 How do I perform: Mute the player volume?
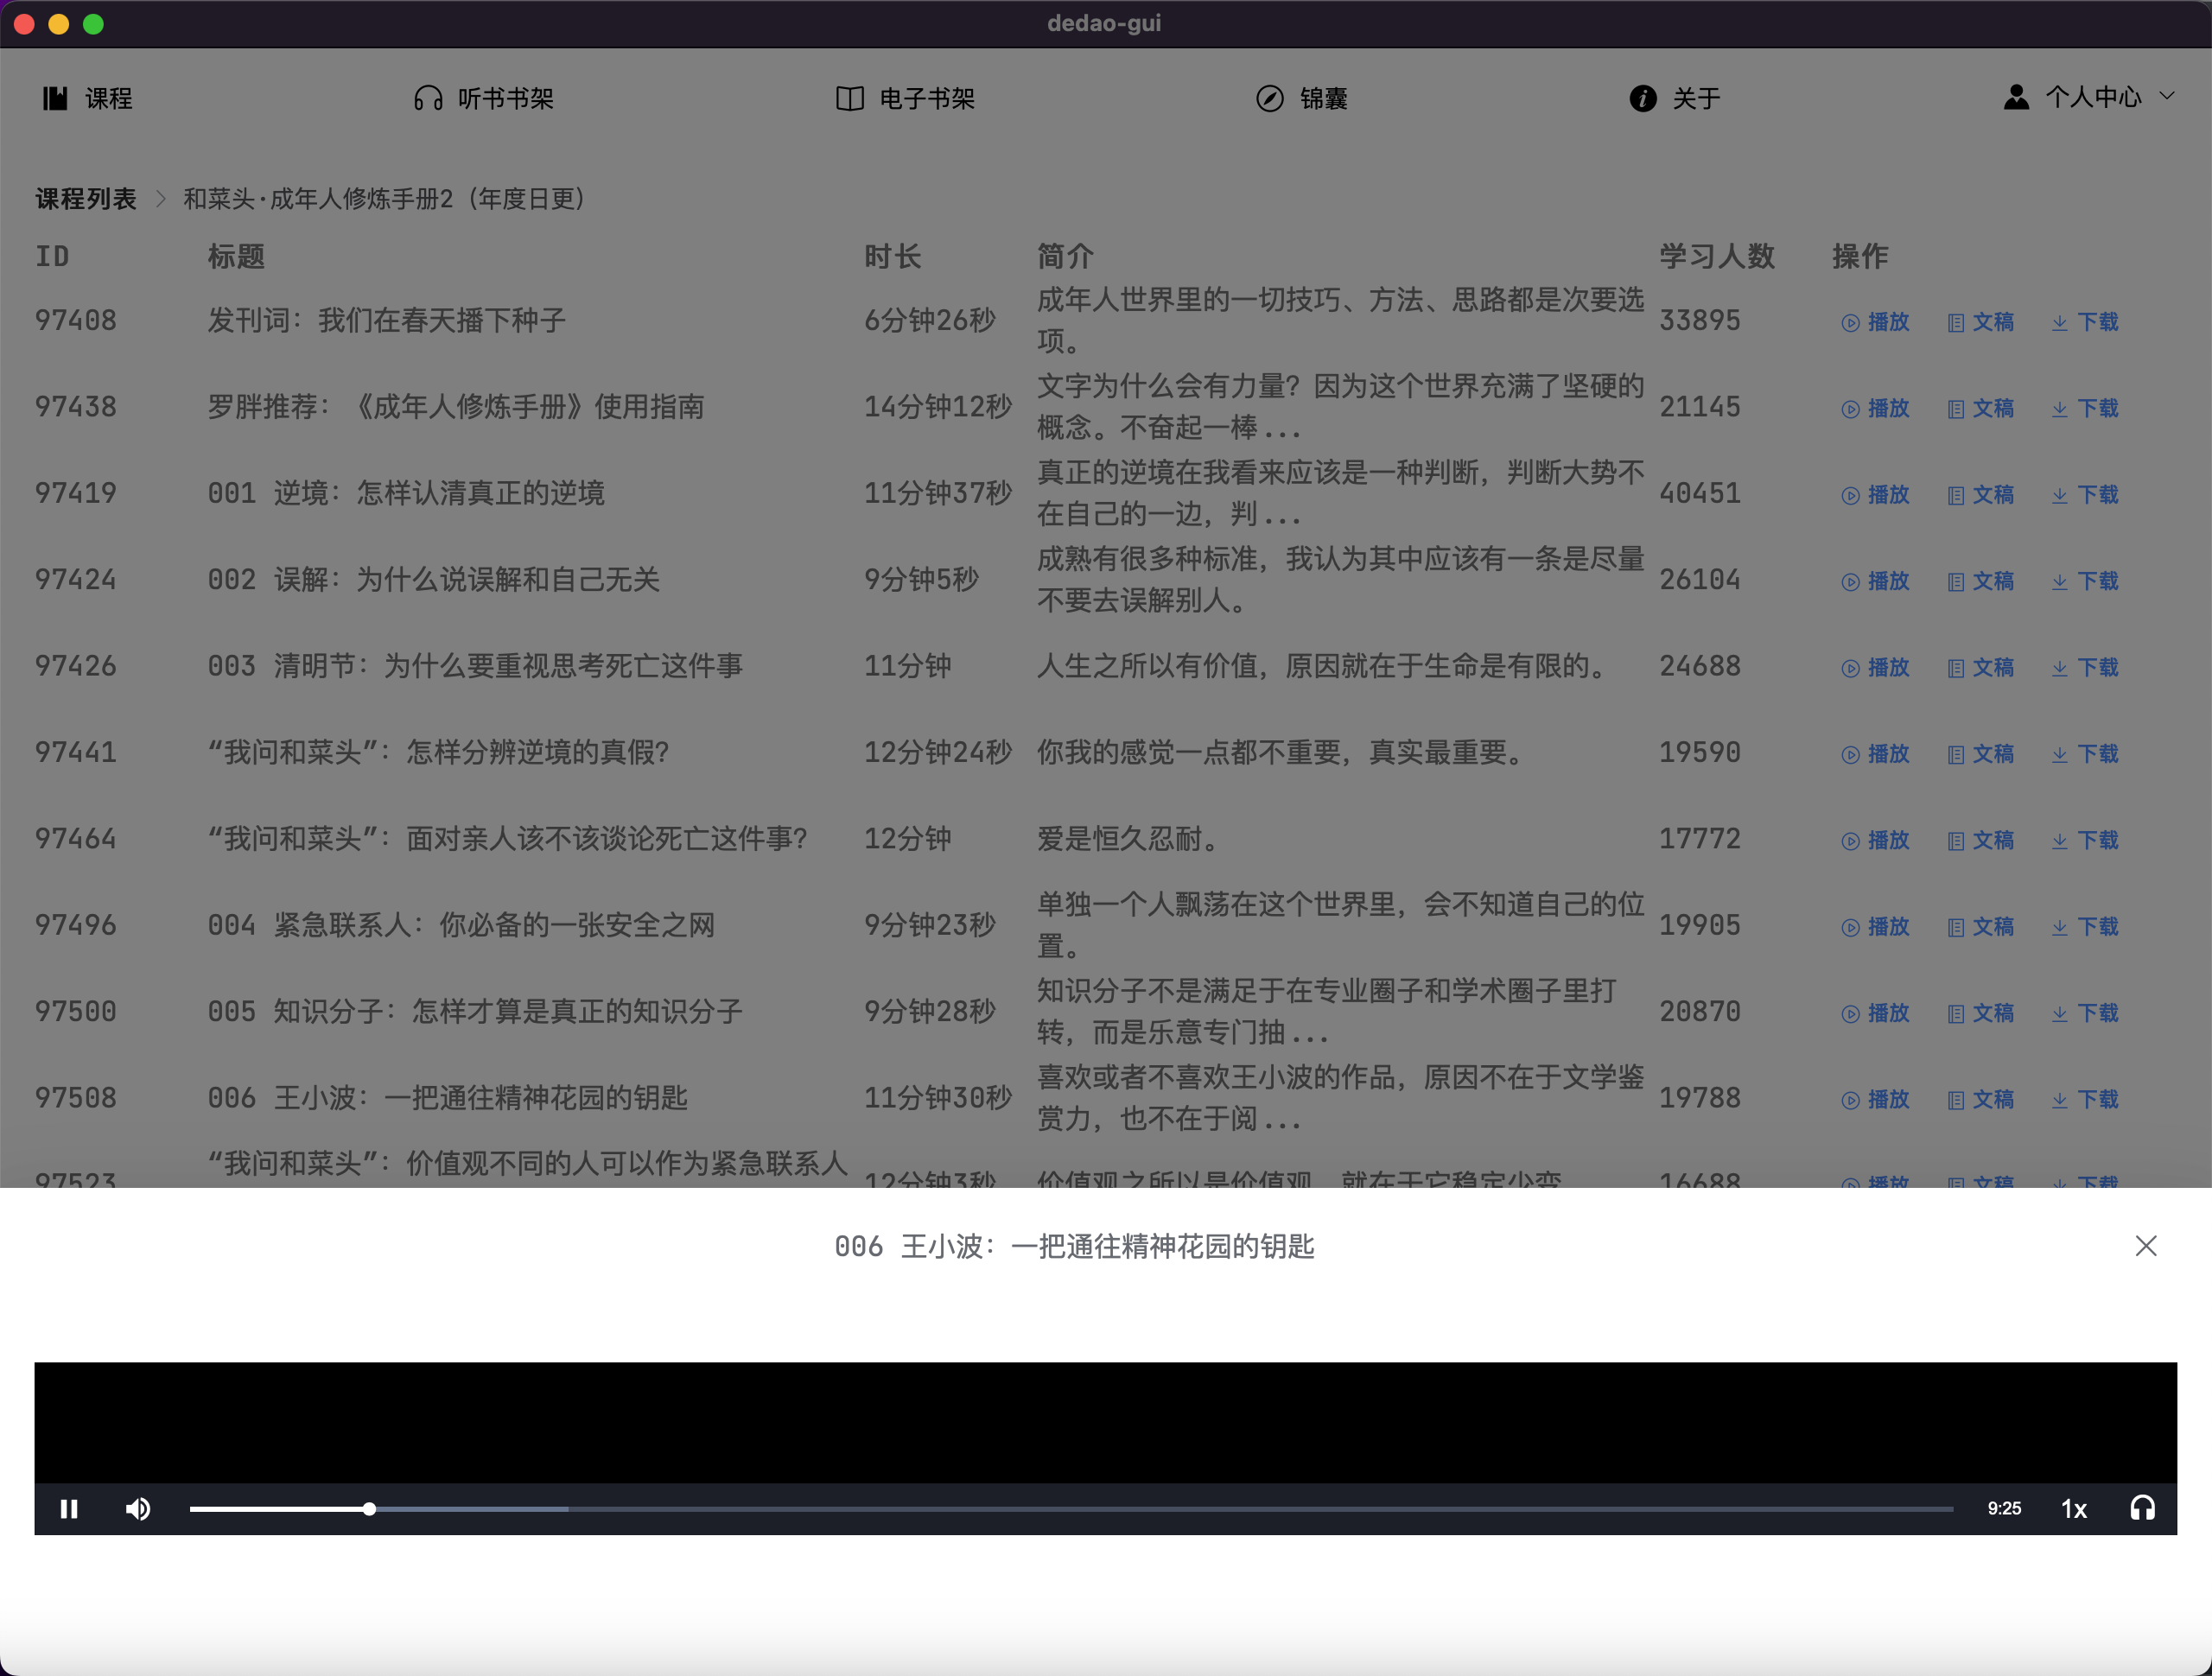pos(138,1508)
